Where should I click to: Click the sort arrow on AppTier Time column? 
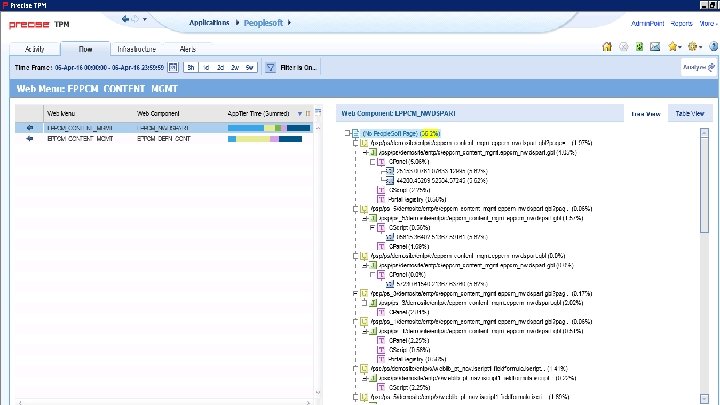[x=300, y=113]
